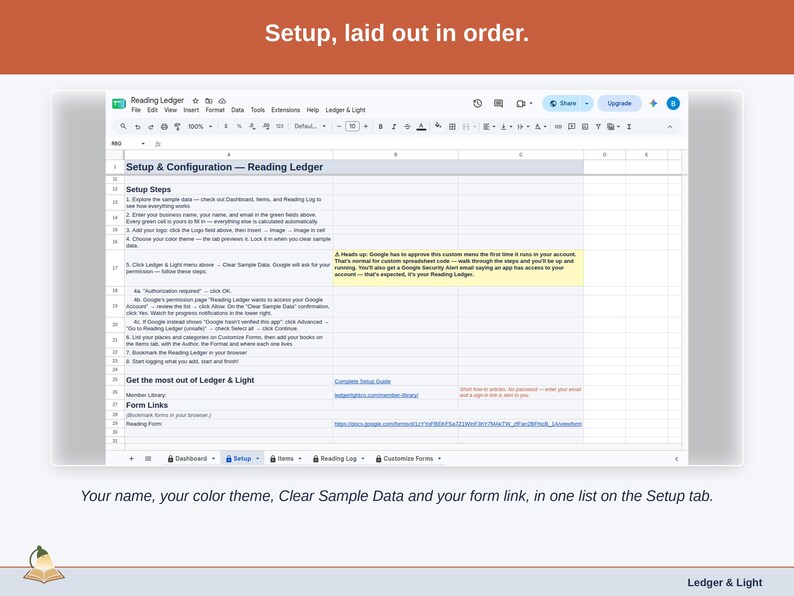Redo the last action
Viewport: 794px width, 596px height.
pyautogui.click(x=150, y=127)
